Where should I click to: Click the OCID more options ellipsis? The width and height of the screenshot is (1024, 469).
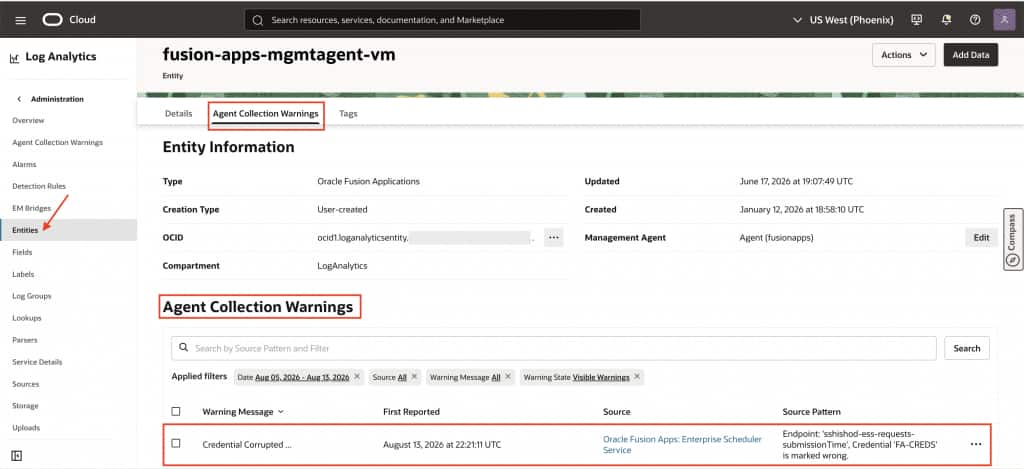click(554, 238)
